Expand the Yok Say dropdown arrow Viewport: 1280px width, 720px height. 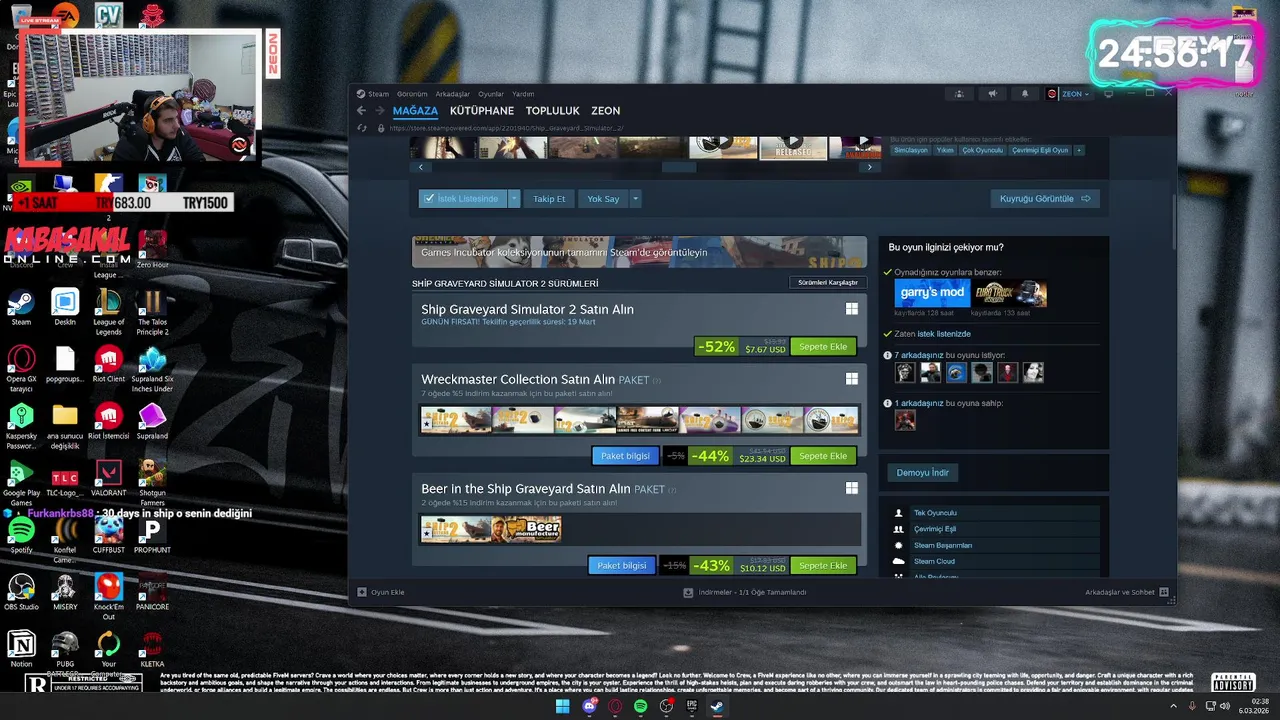(x=634, y=199)
